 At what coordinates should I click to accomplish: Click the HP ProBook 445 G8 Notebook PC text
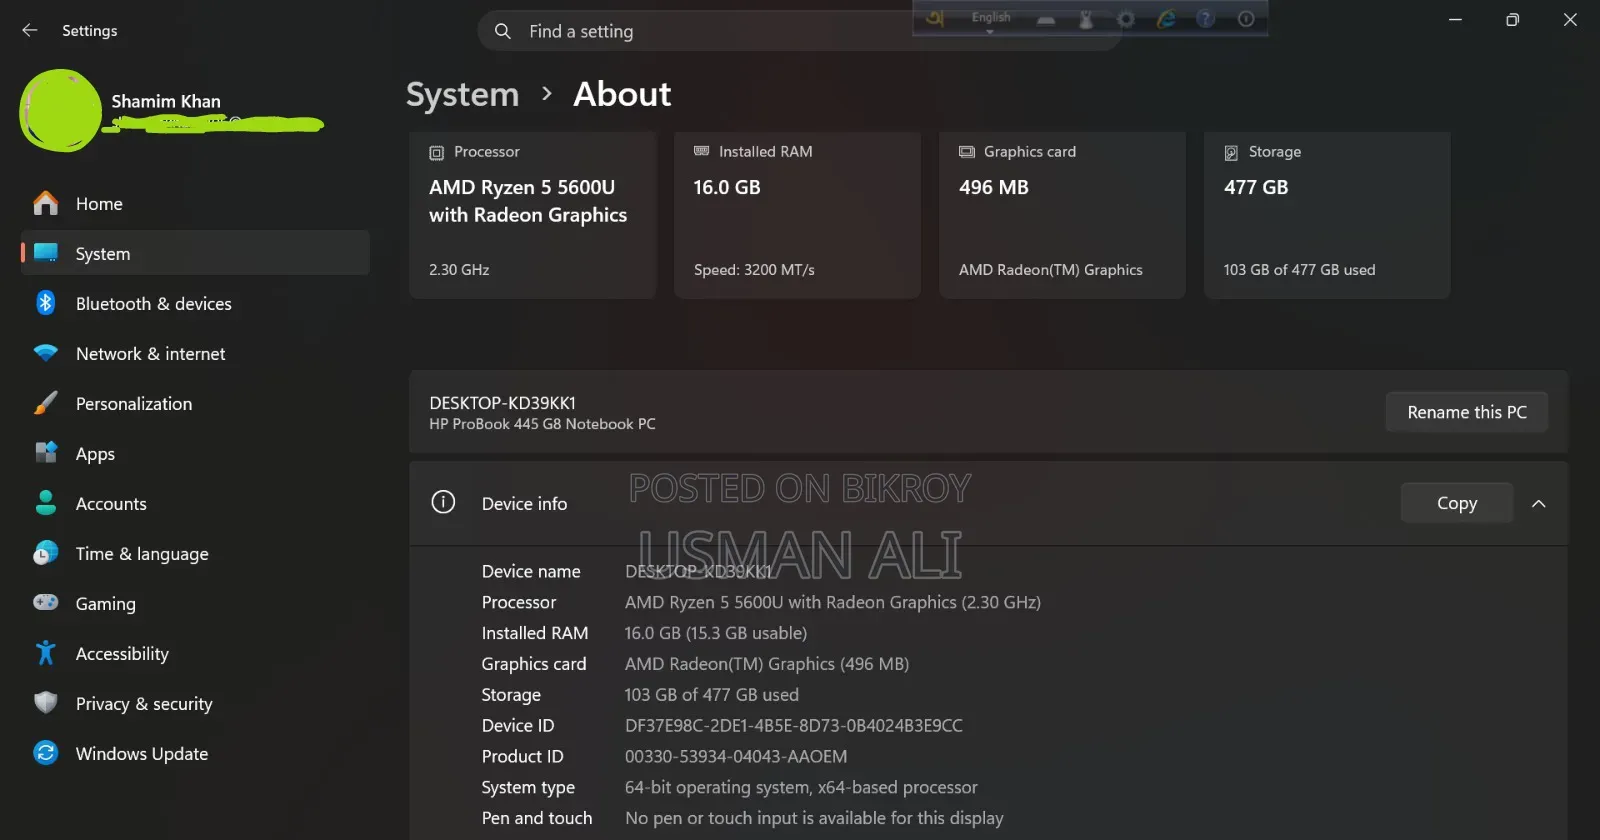542,424
